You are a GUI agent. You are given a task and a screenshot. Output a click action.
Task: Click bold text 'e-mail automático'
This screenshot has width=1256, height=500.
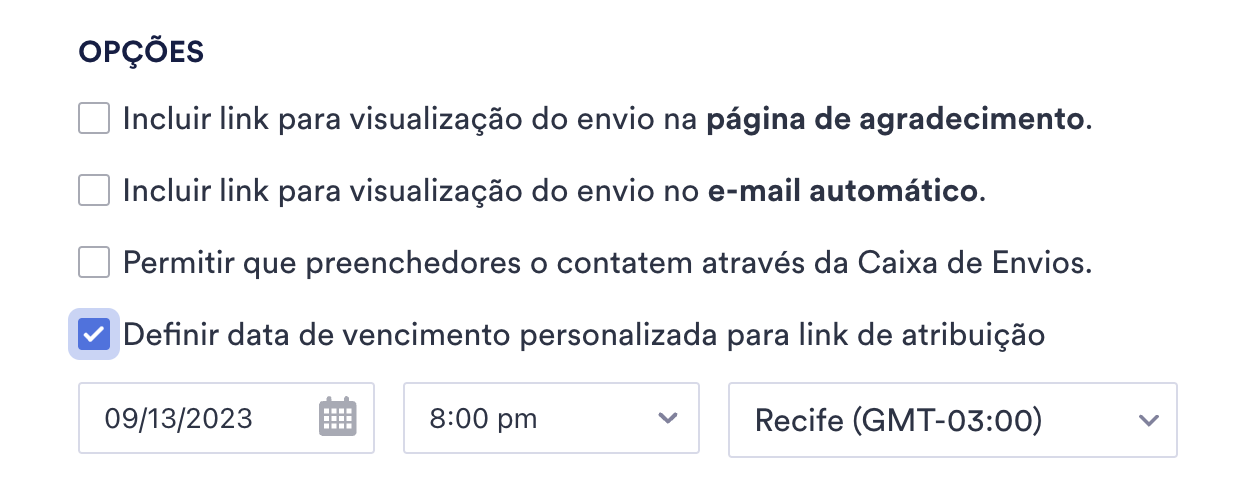click(x=842, y=192)
